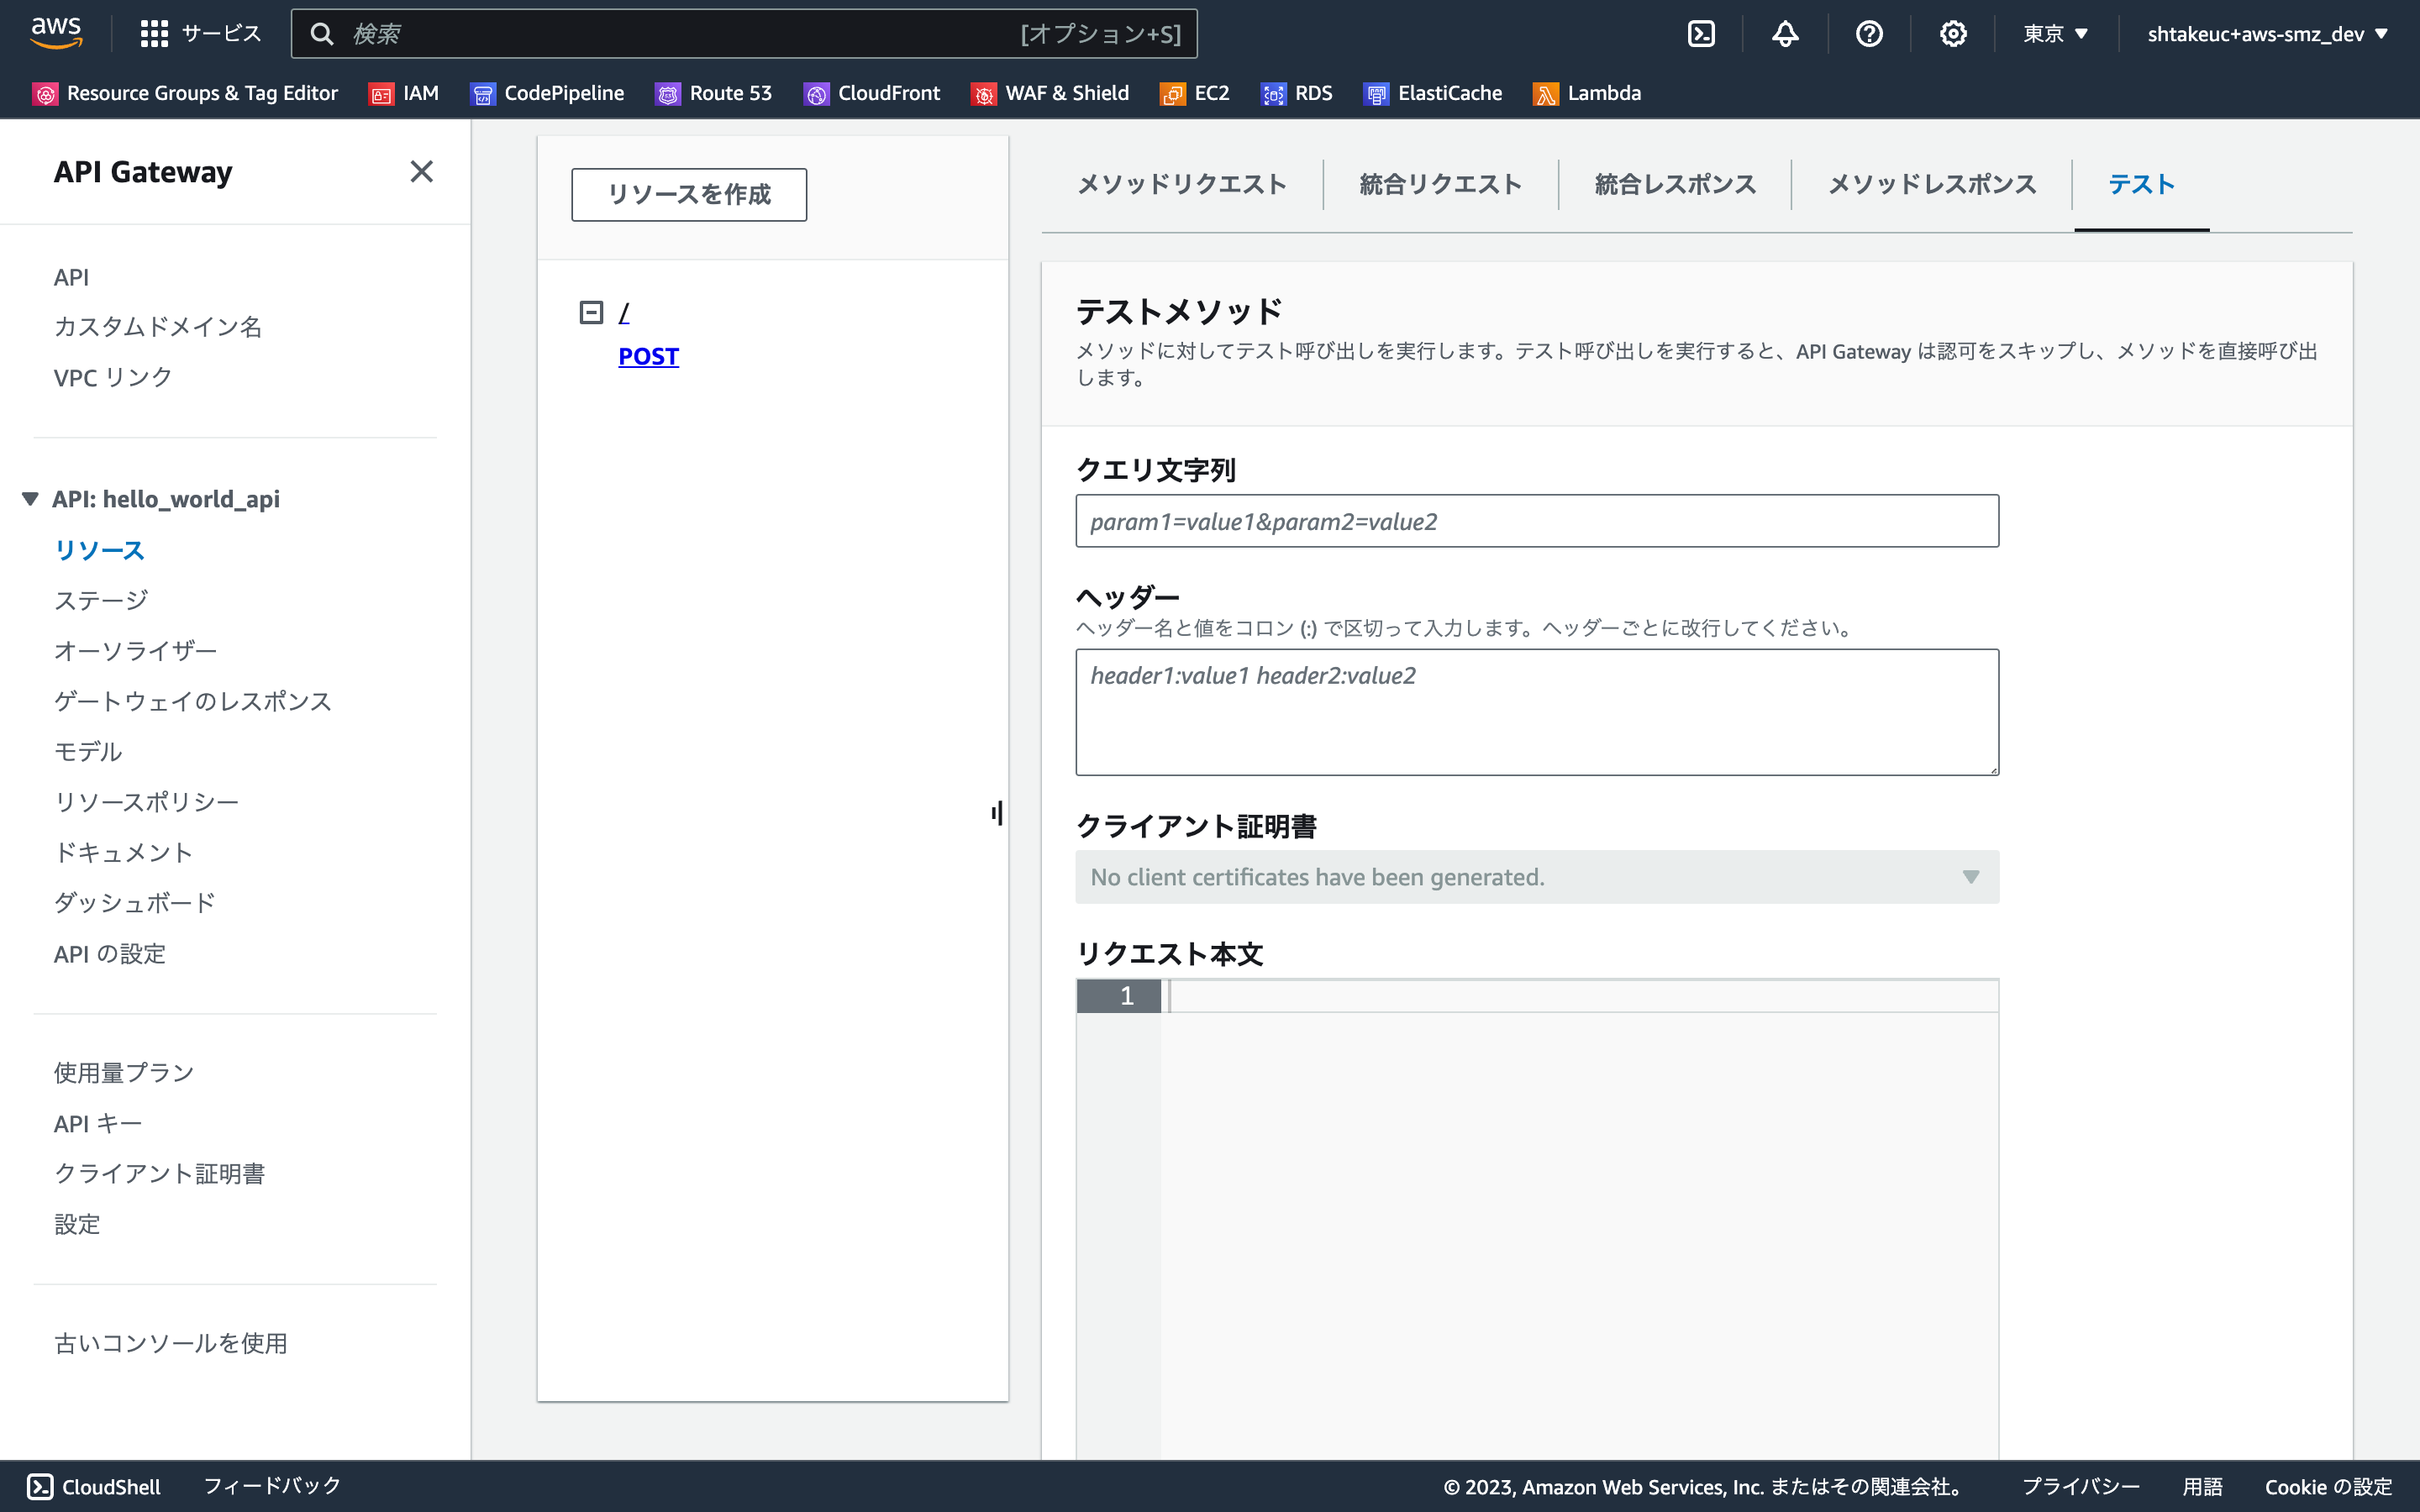This screenshot has height=1512, width=2420.
Task: Click the EC2 shortcut icon
Action: click(x=1172, y=94)
